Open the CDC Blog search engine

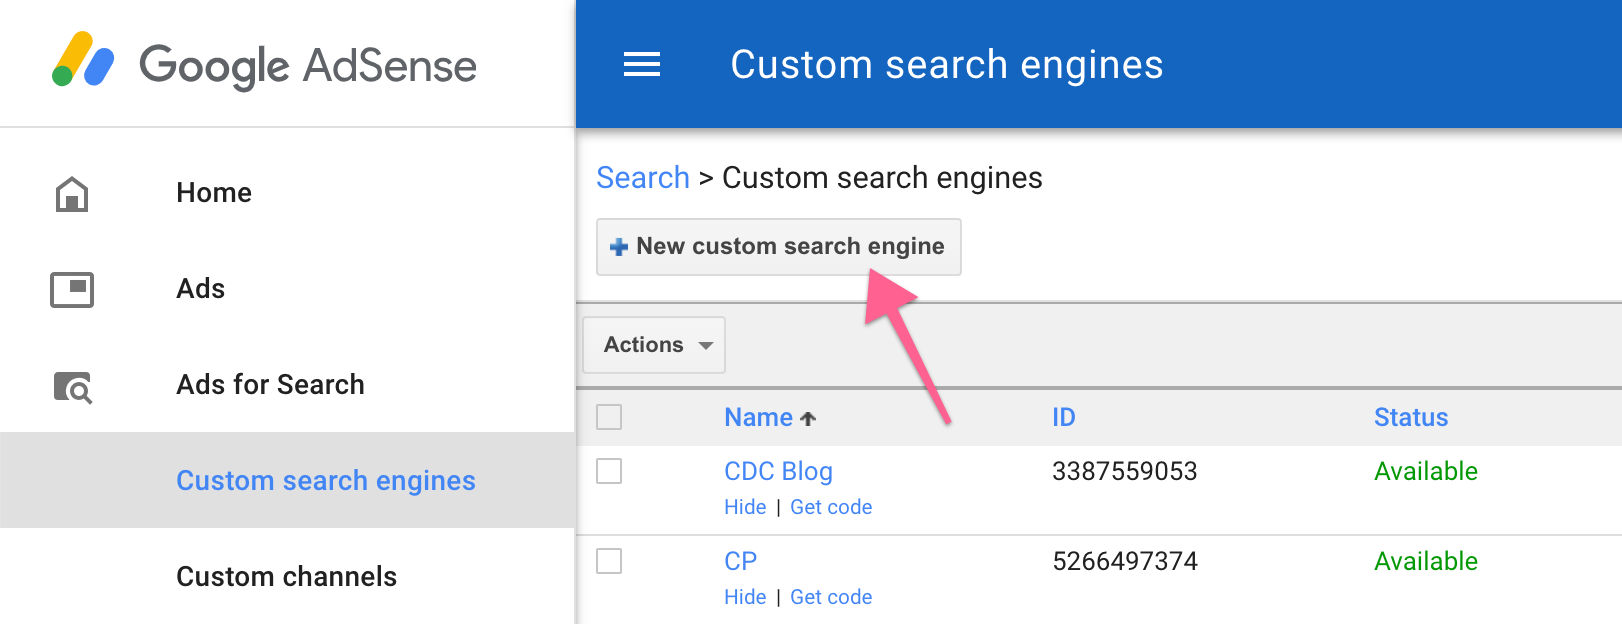(x=778, y=471)
